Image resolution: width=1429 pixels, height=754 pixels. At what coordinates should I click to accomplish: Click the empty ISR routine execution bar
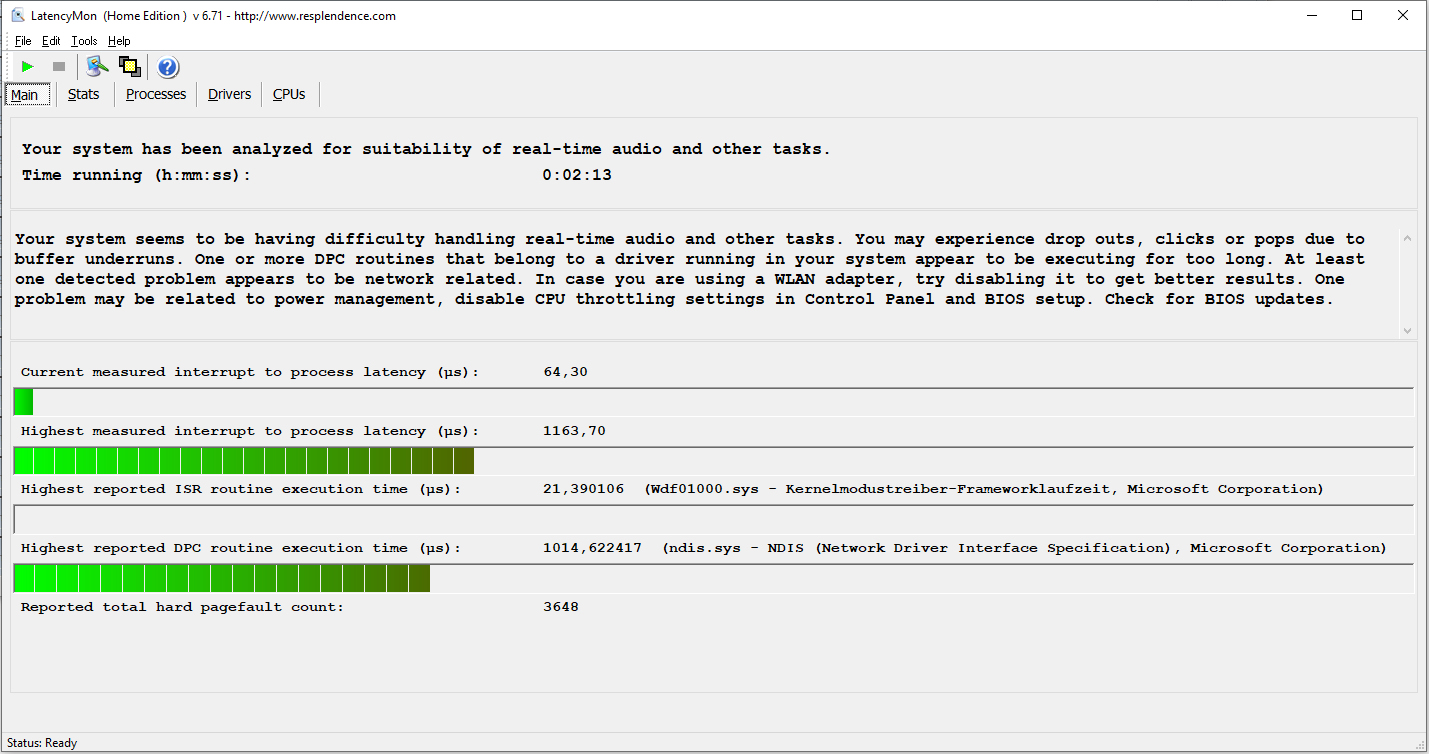click(x=714, y=520)
